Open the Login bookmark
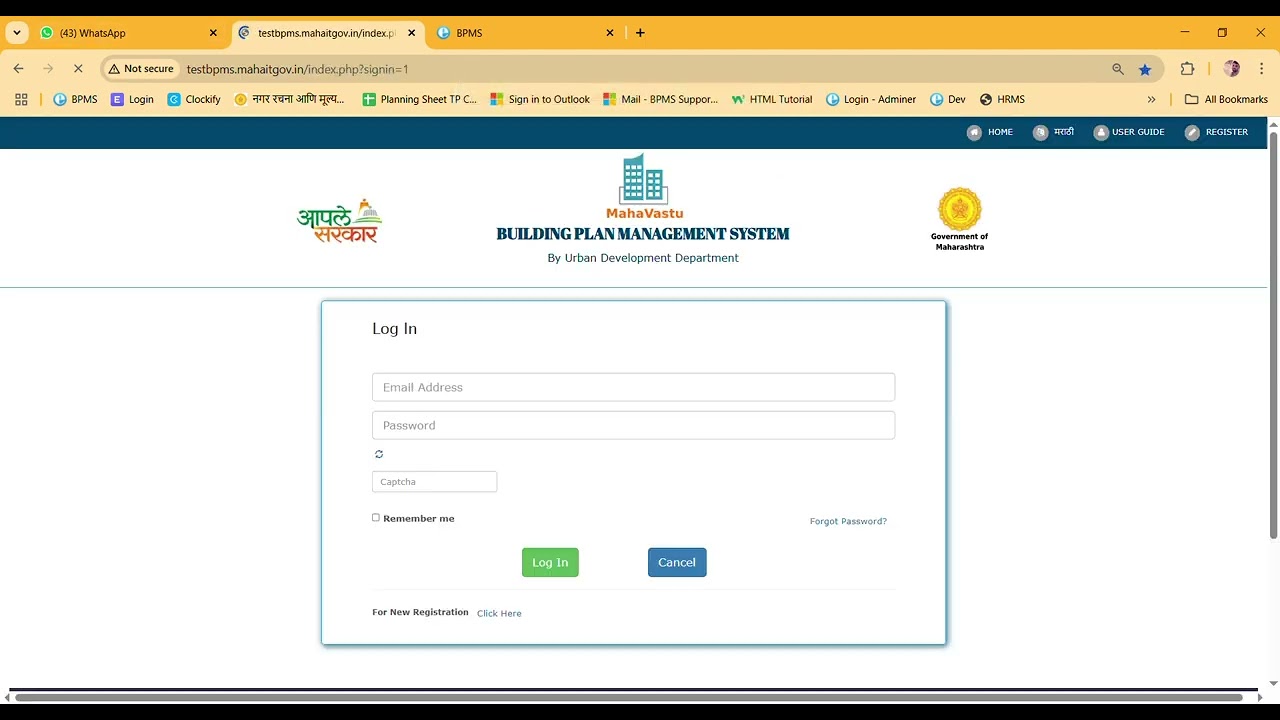This screenshot has width=1280, height=720. [132, 99]
